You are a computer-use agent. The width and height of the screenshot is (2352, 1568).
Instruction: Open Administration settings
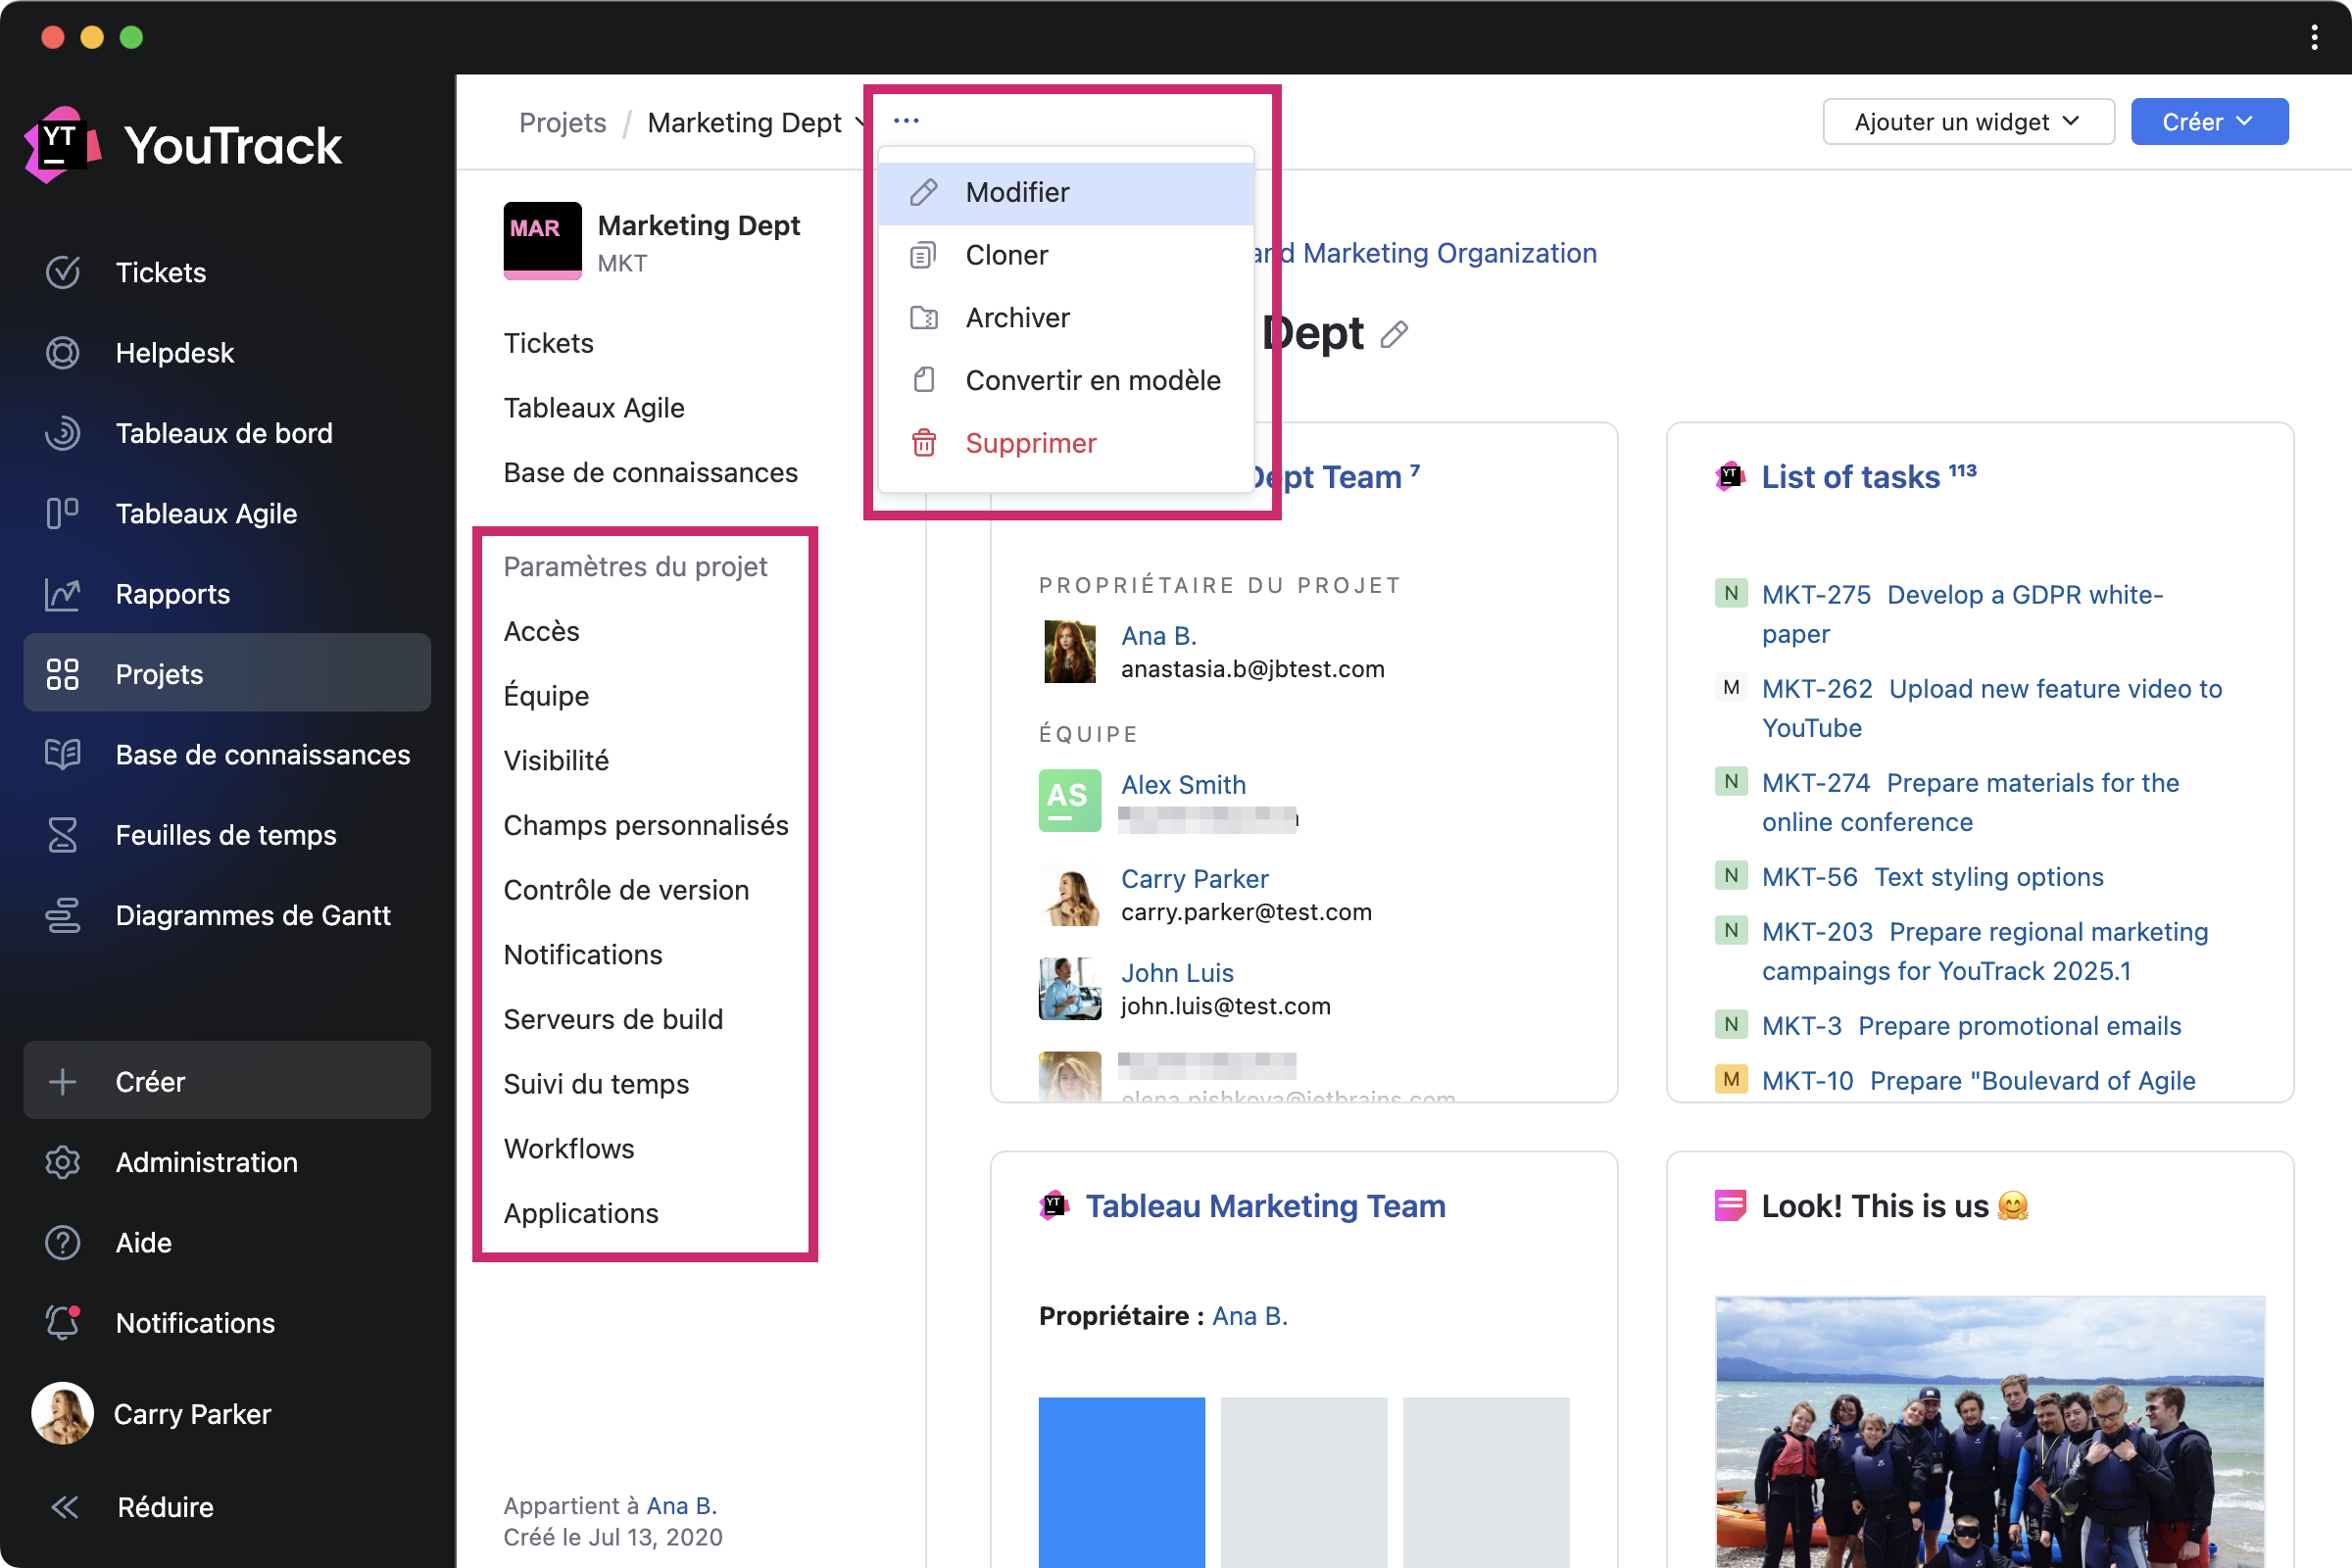[206, 1162]
